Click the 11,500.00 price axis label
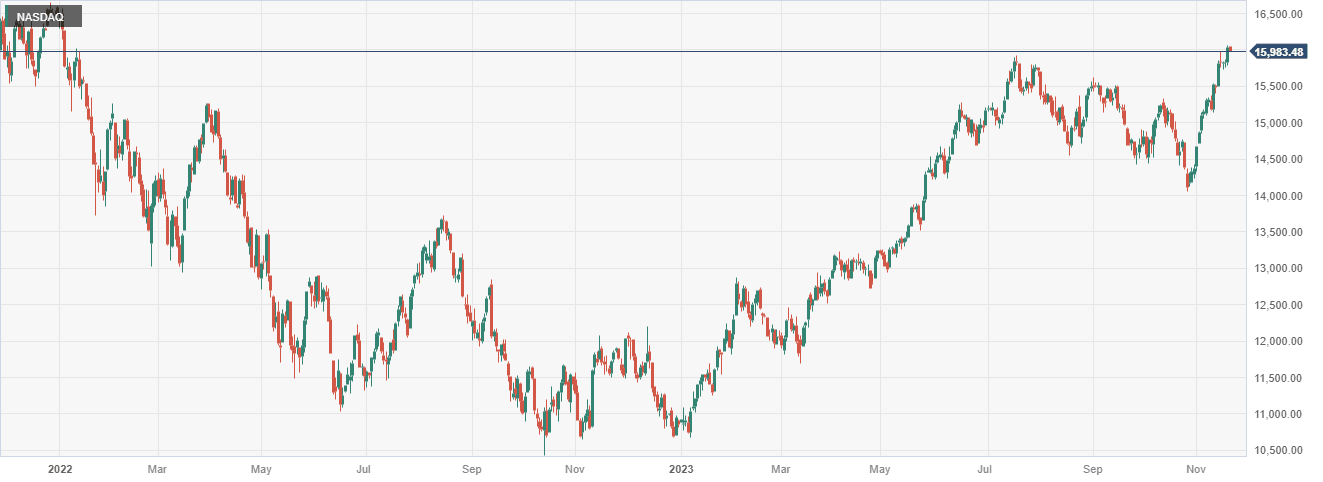This screenshot has width=1323, height=482. click(1280, 378)
